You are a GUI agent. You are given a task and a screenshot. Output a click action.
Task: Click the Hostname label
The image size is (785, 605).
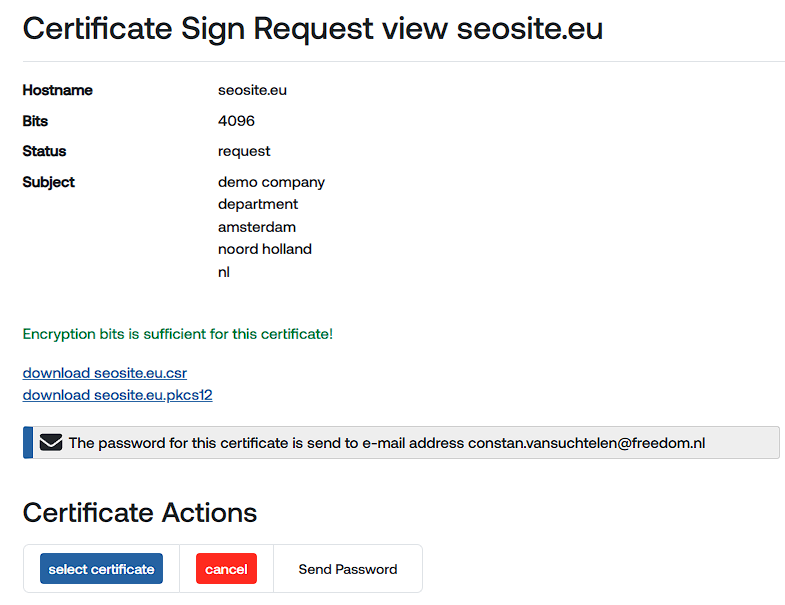tap(57, 90)
